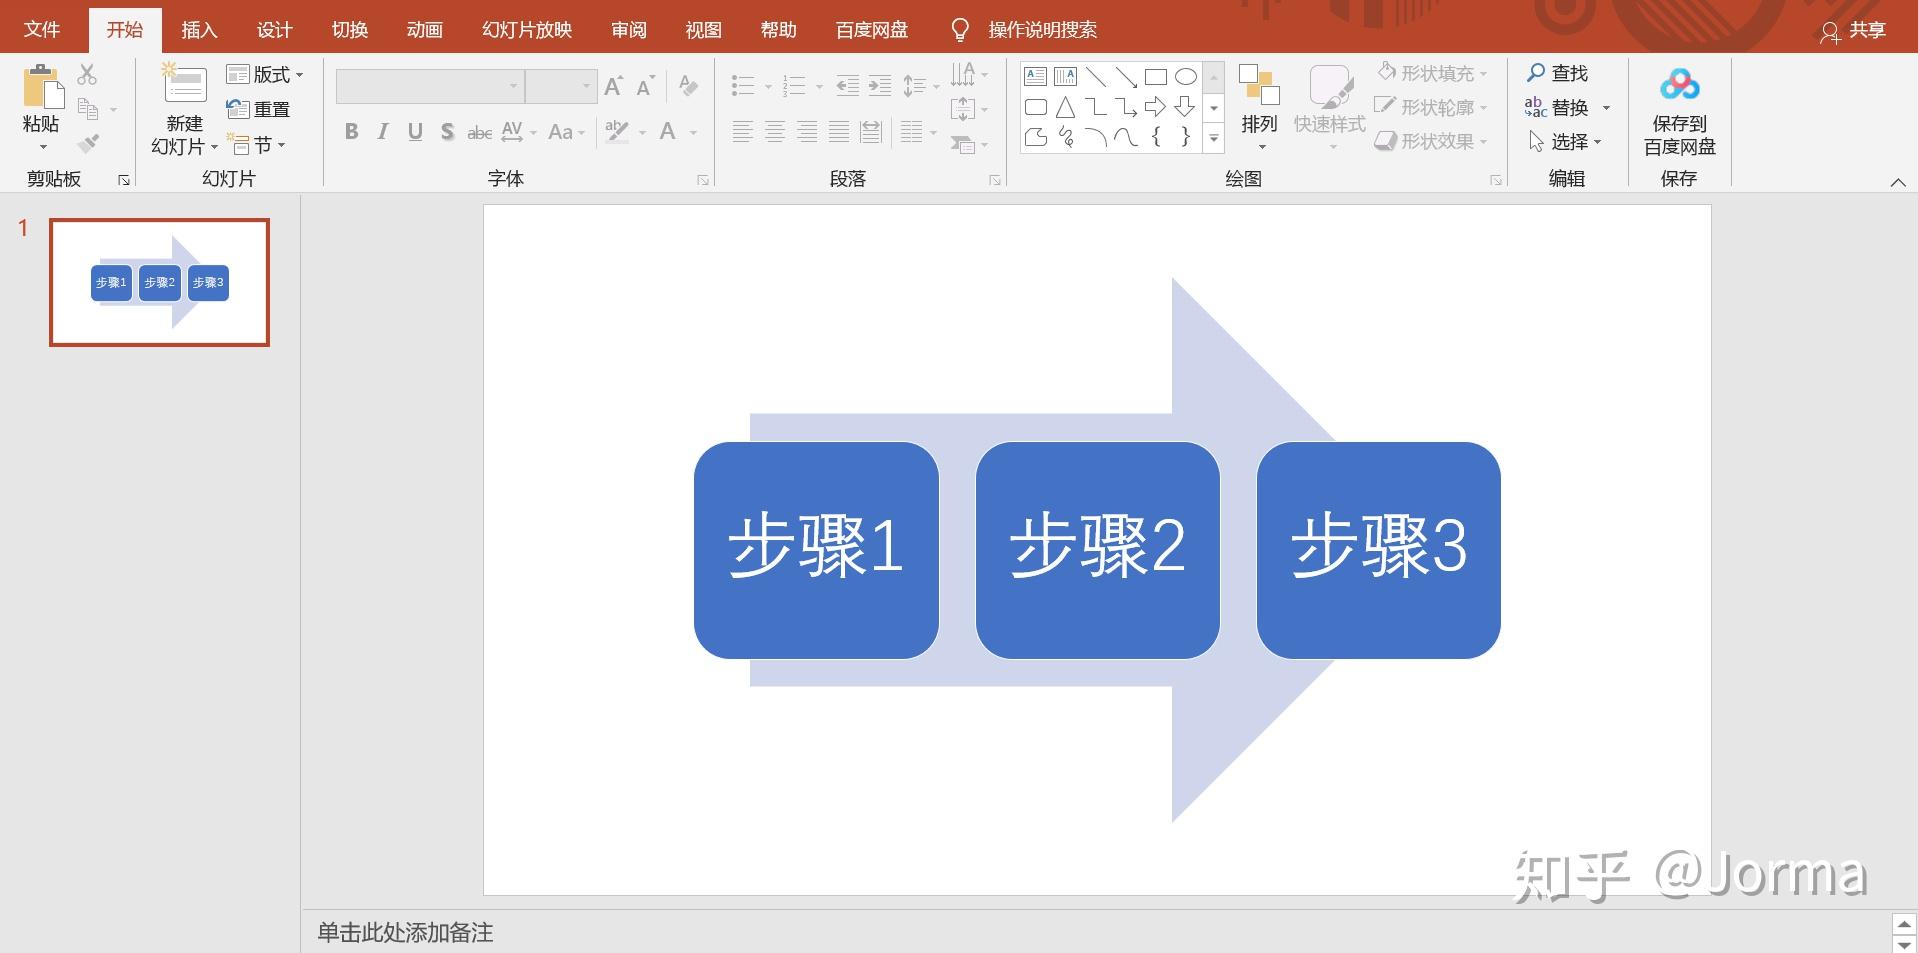This screenshot has height=953, width=1918.
Task: Select the oval shape in gallery
Action: point(1186,76)
